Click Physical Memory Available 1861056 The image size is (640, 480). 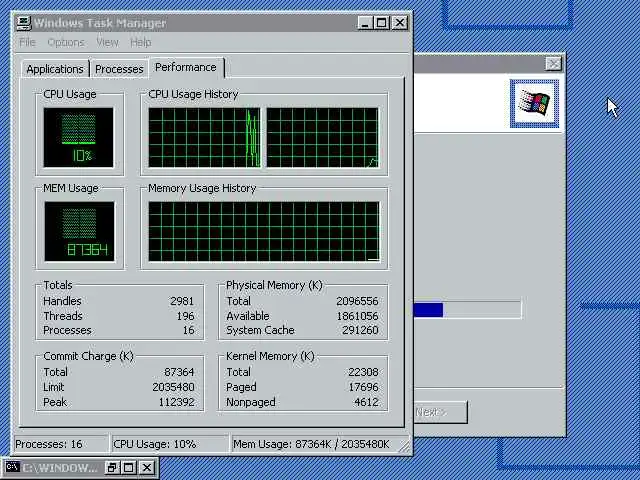357,316
